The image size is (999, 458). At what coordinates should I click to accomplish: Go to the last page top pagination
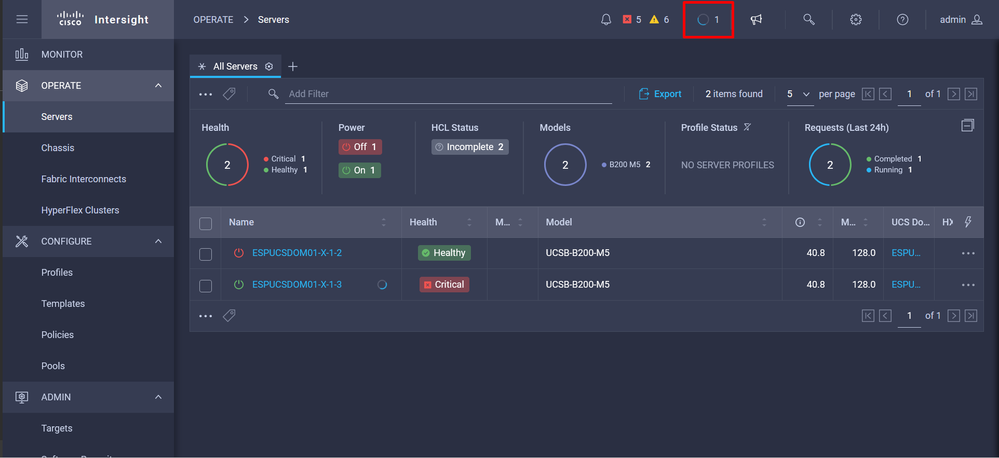971,94
